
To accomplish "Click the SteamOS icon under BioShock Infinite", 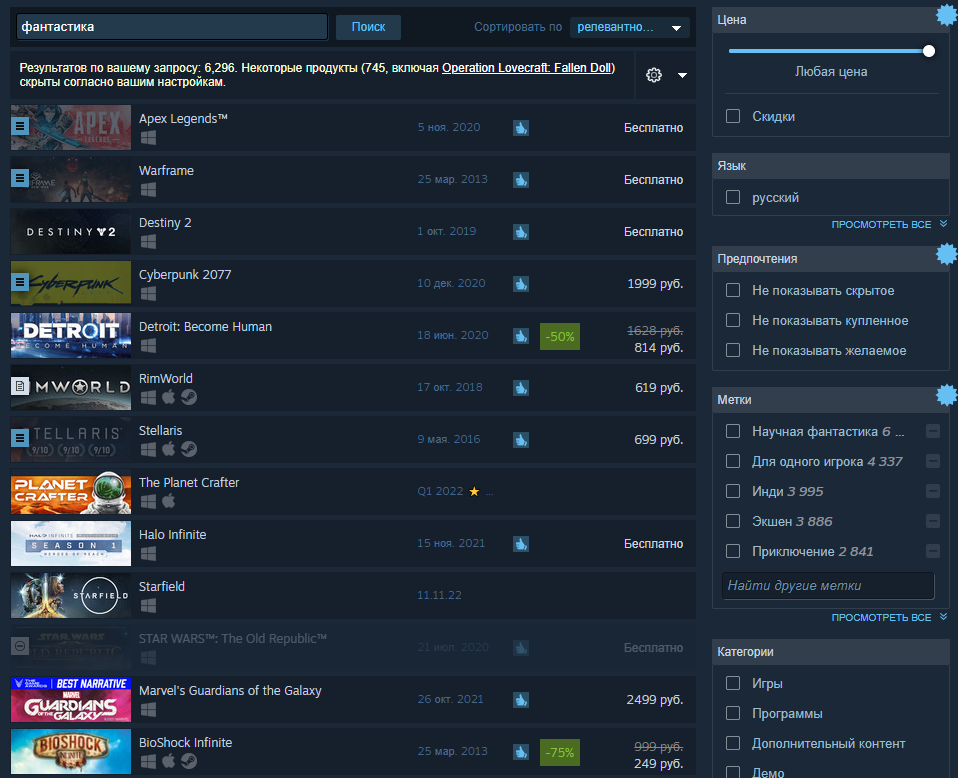I will point(189,761).
